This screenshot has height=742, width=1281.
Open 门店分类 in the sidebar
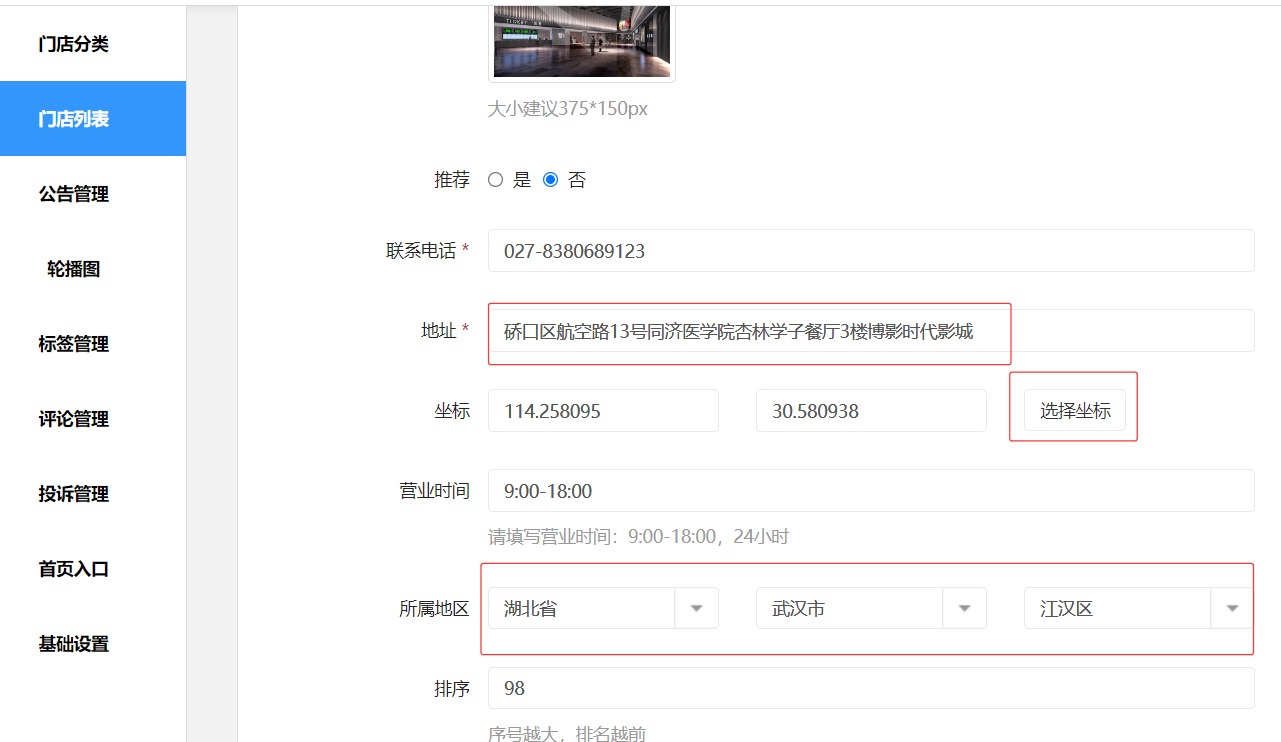click(x=74, y=44)
